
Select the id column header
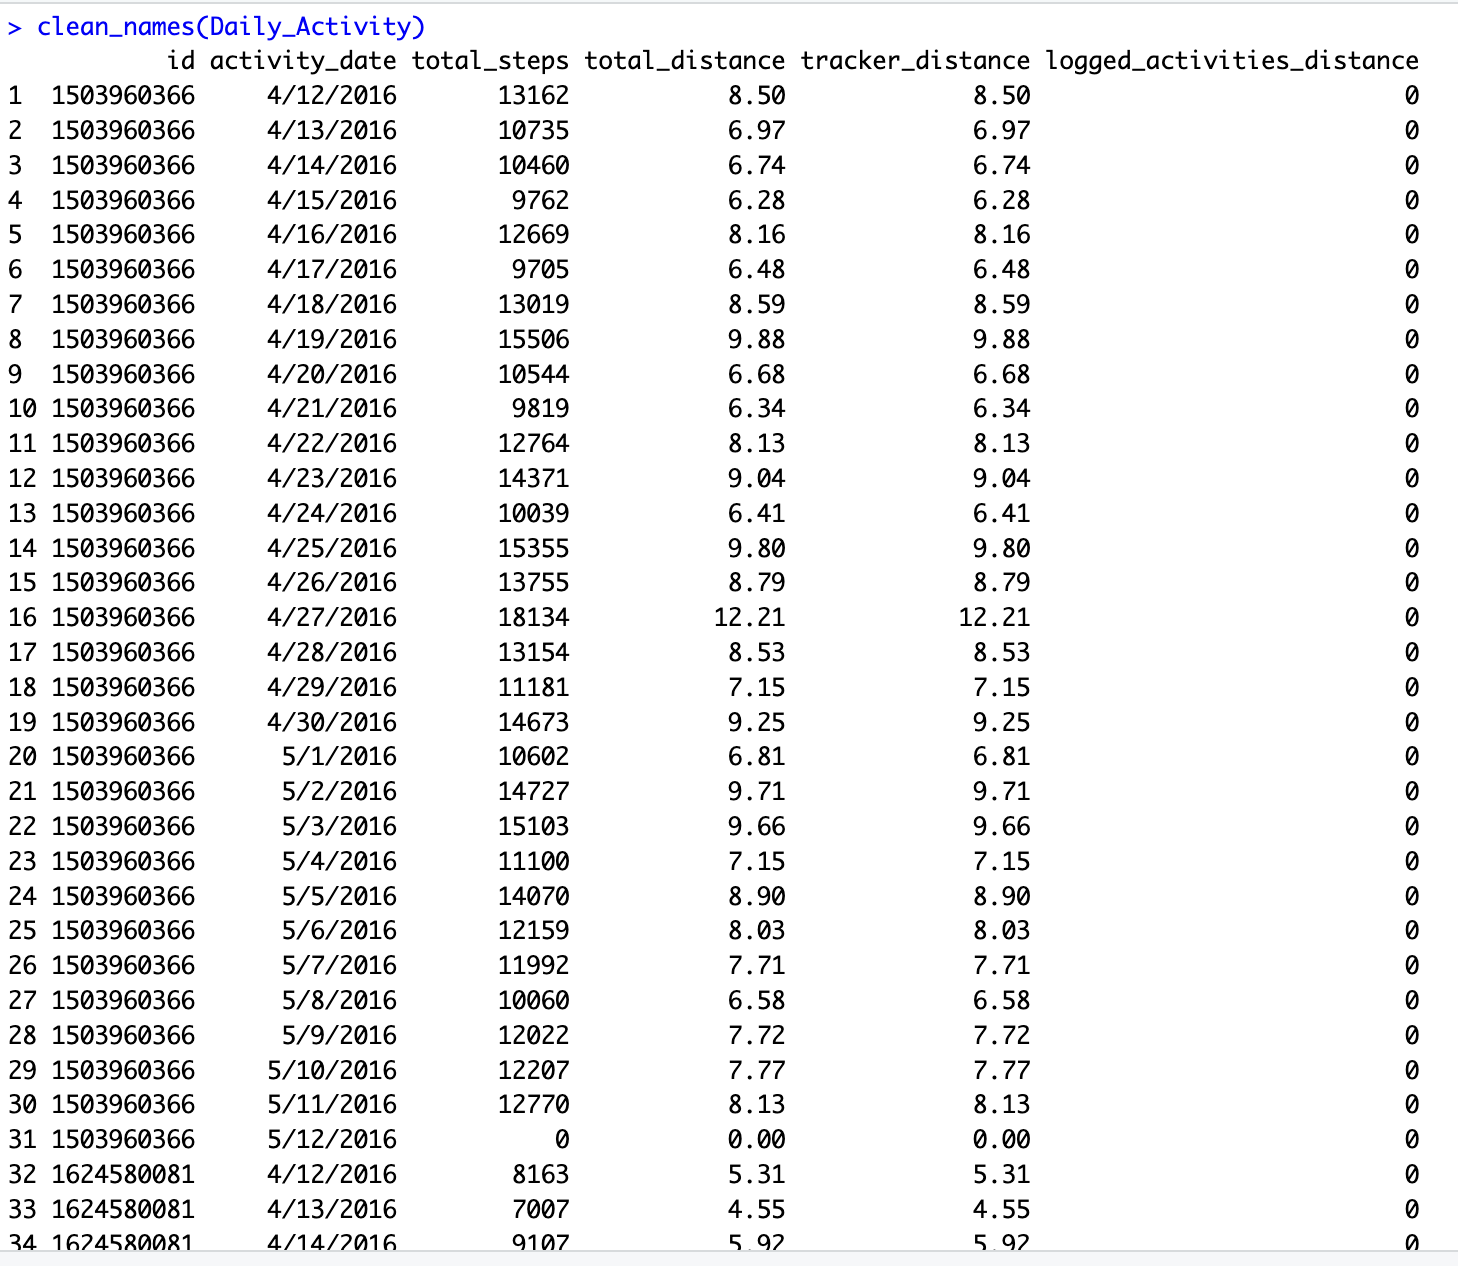tap(181, 61)
